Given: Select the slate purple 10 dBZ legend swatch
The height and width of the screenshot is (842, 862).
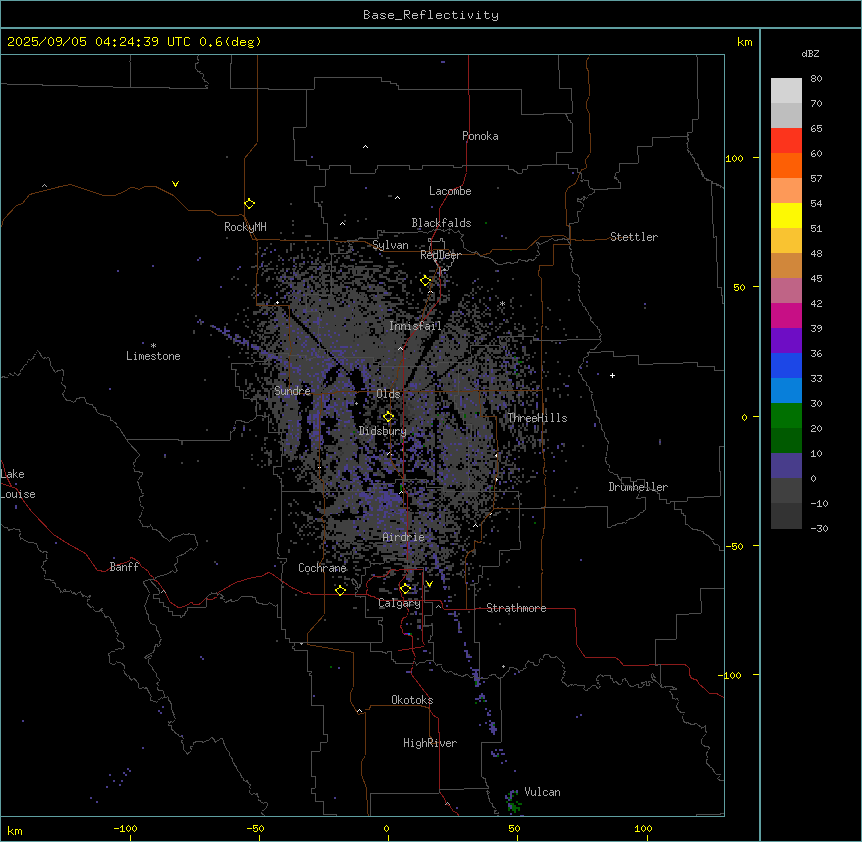Looking at the screenshot, I should click(786, 466).
